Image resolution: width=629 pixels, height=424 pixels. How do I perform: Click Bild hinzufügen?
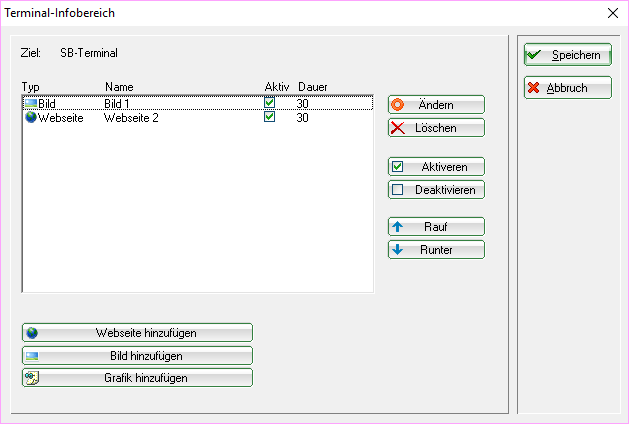coord(137,355)
